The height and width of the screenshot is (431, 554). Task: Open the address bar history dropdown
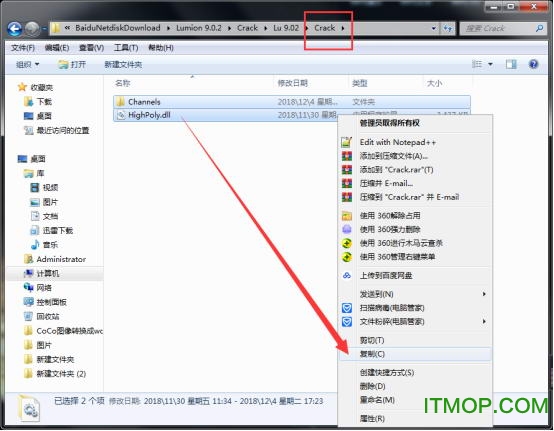[x=434, y=28]
